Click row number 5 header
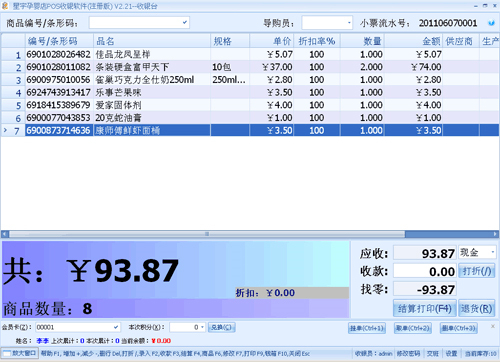The image size is (500, 362). (13, 105)
